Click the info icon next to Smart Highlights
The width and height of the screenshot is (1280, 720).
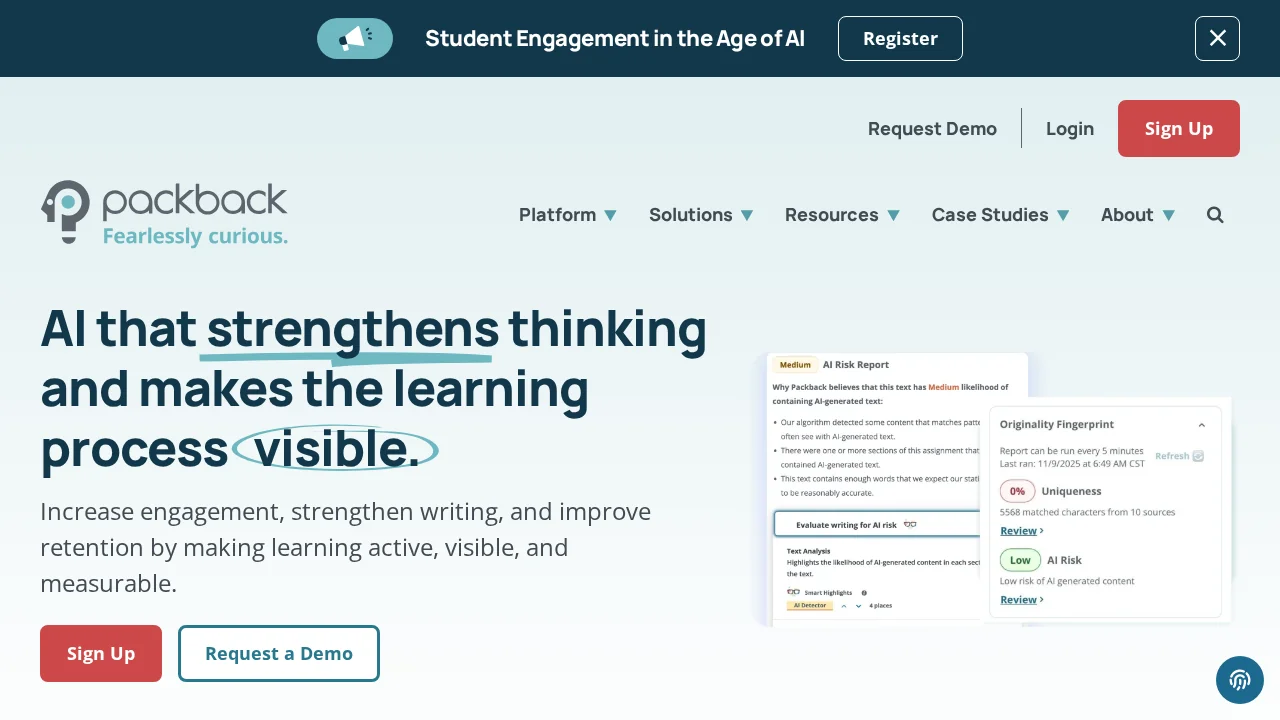click(x=864, y=593)
